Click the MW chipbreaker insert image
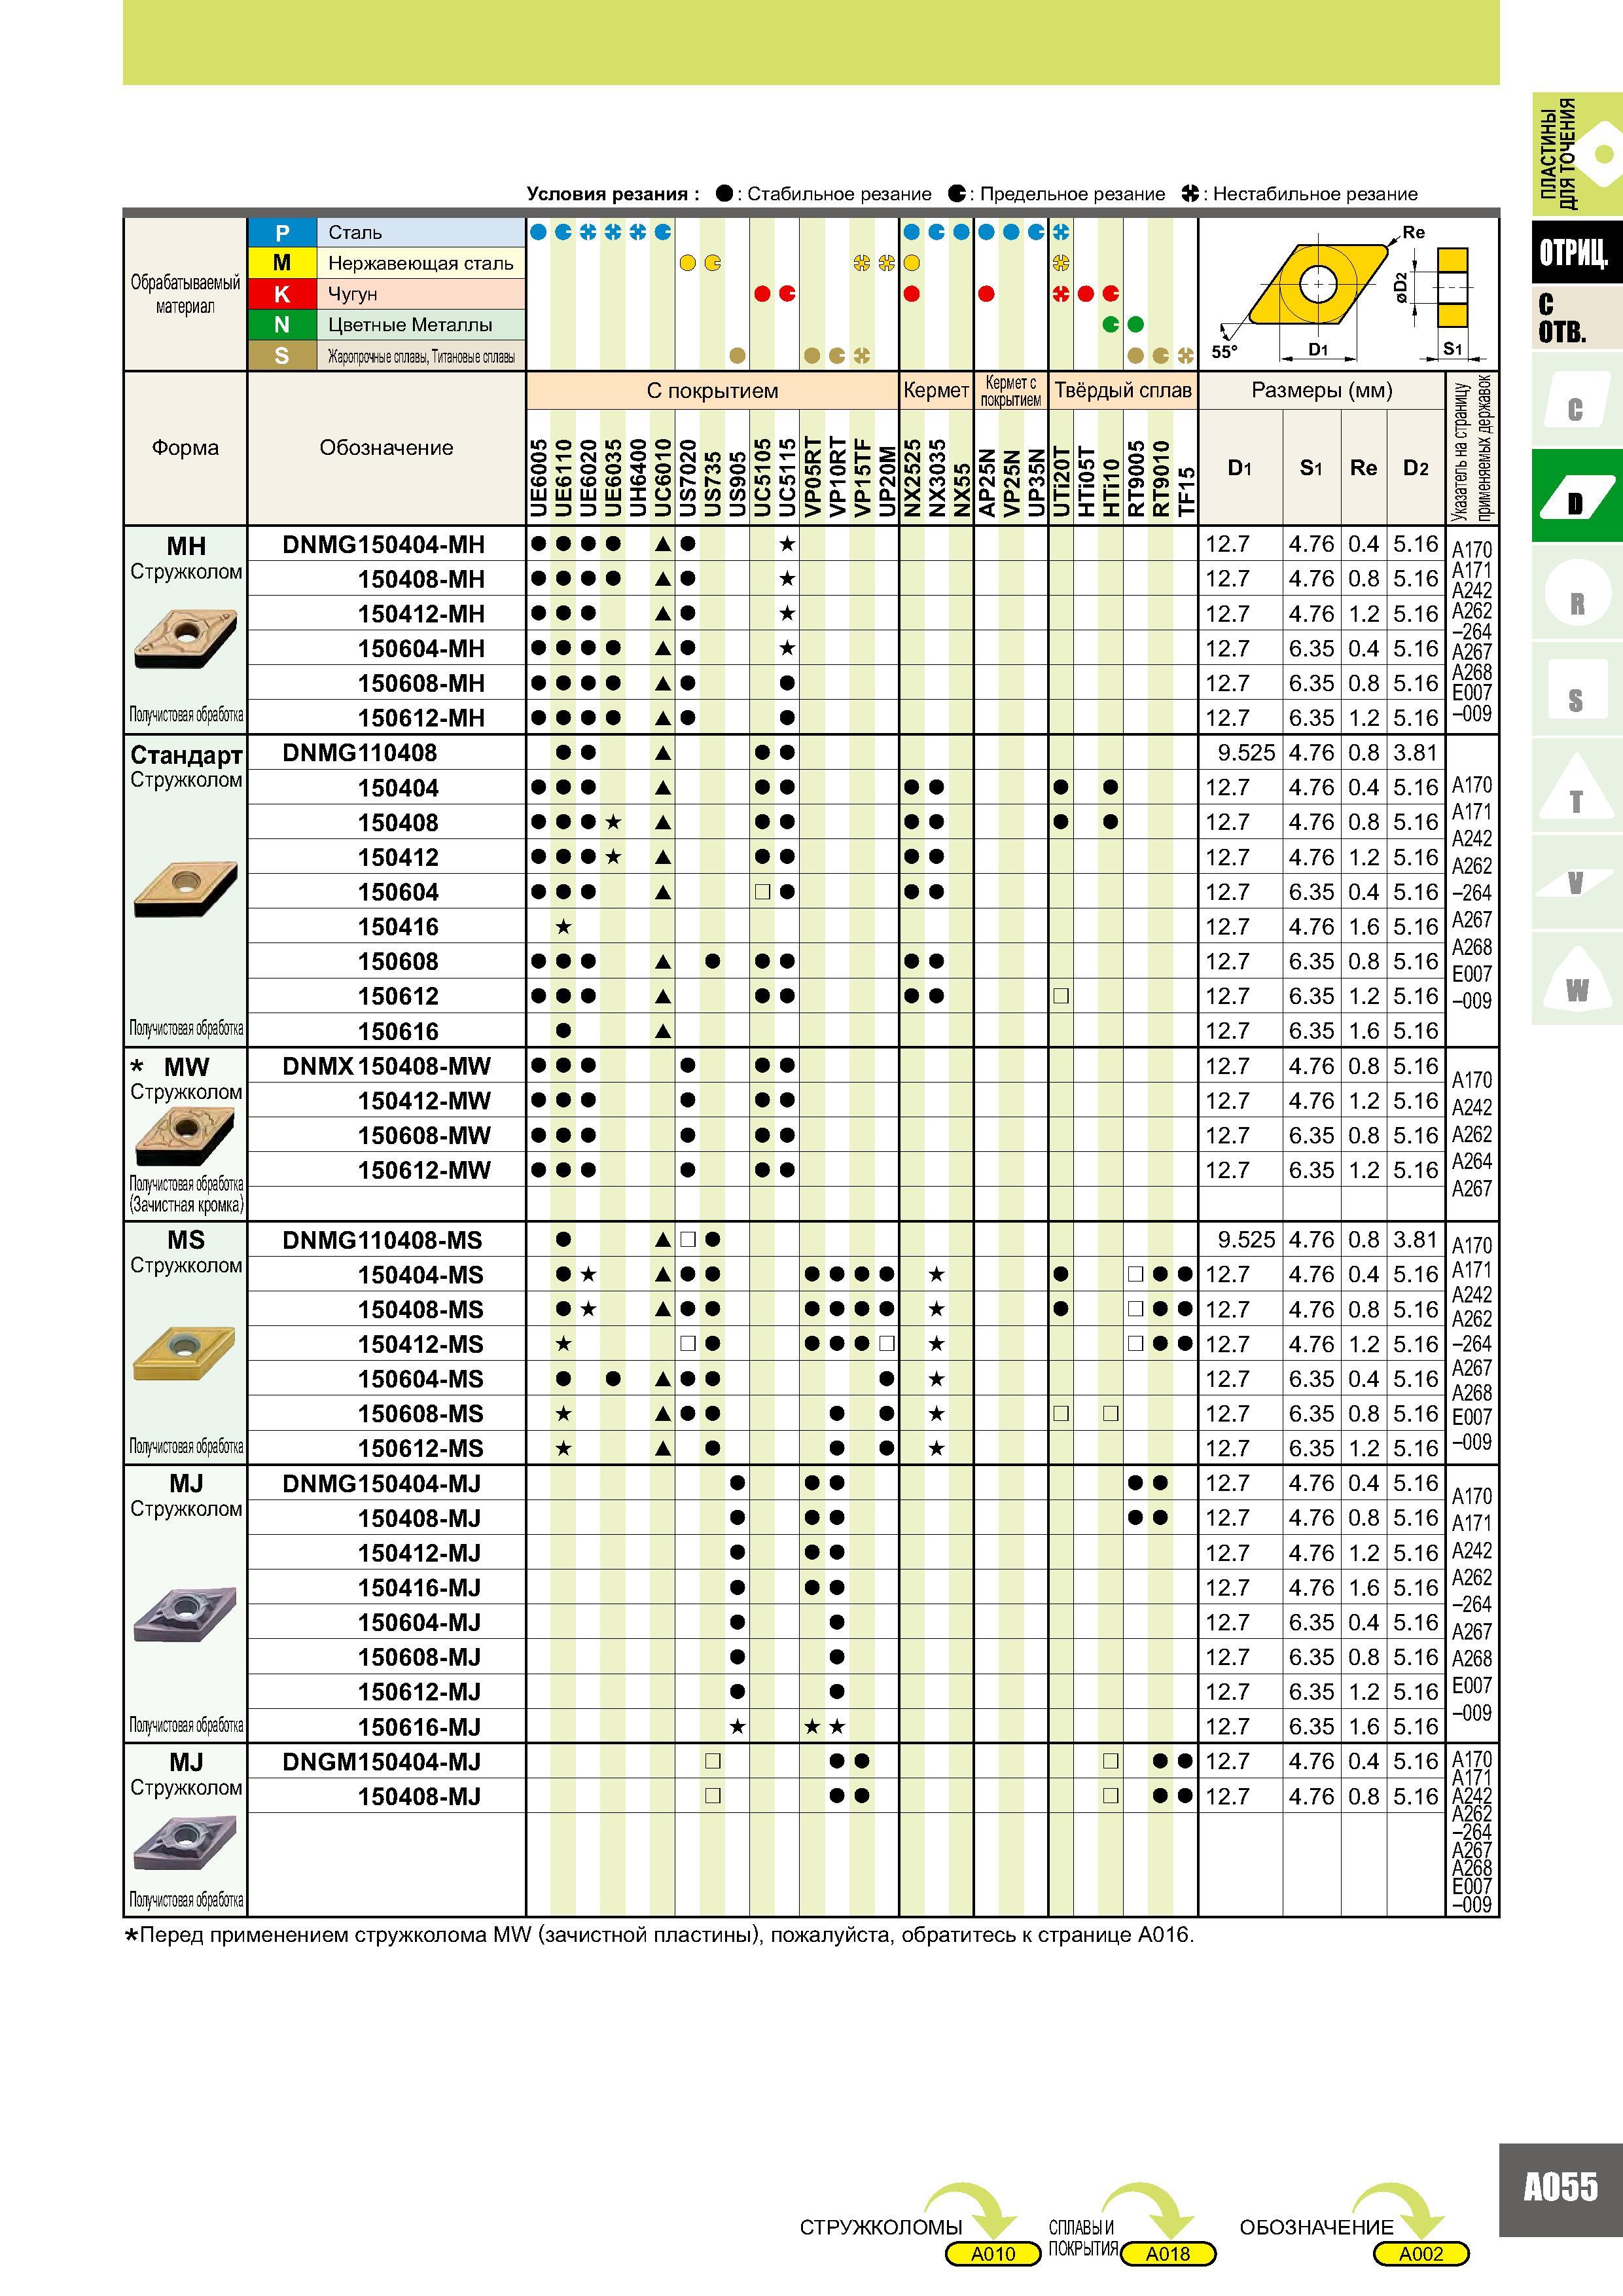 [185, 1137]
